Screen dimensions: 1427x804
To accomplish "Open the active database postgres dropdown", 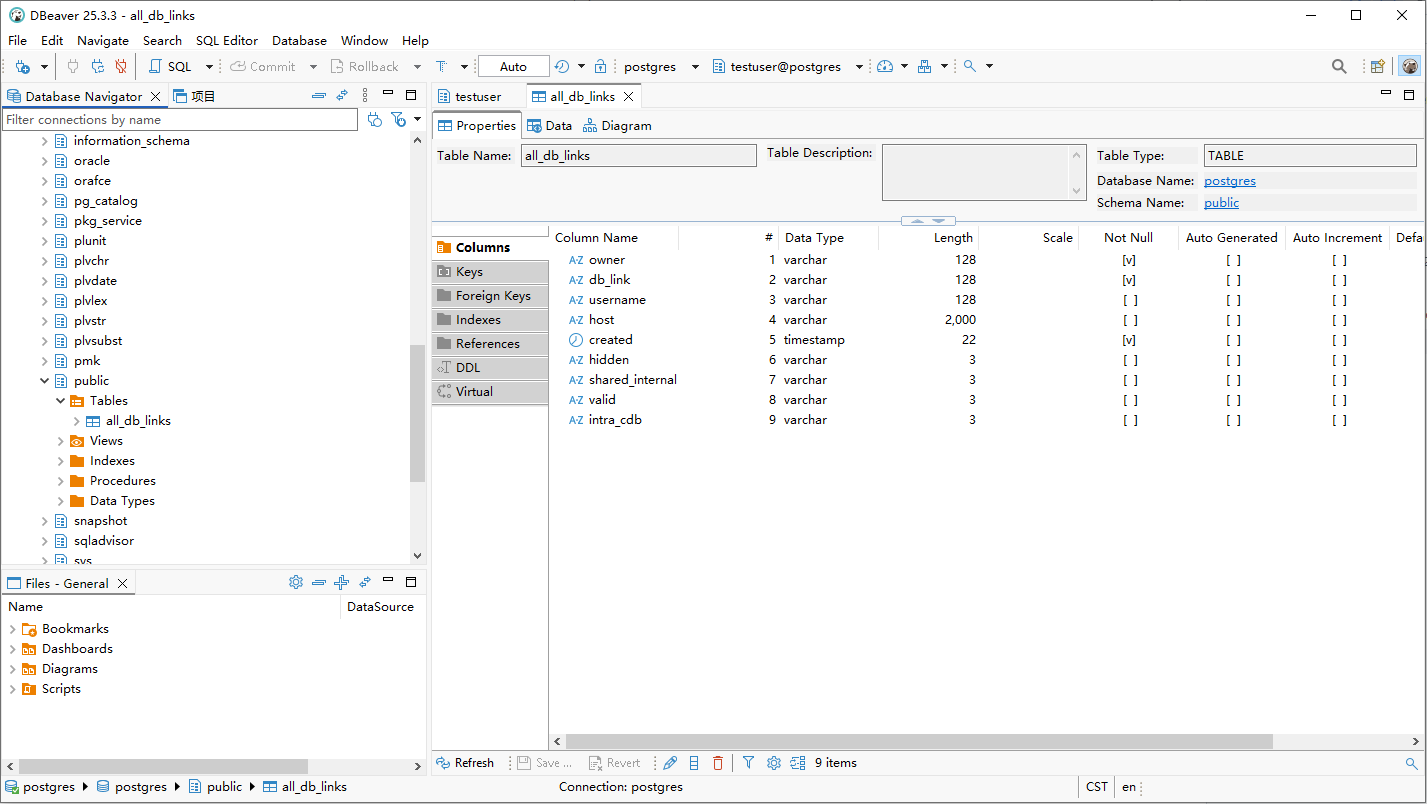I will 660,67.
